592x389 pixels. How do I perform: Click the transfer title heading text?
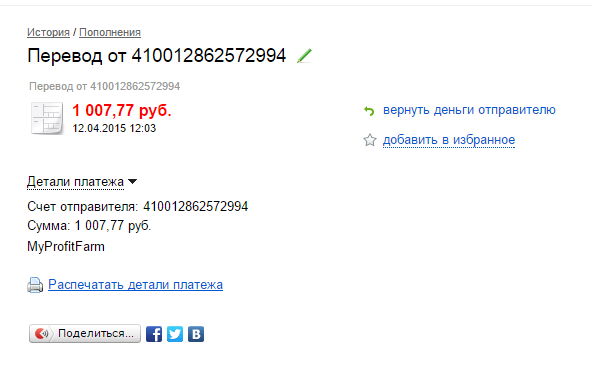coord(157,56)
